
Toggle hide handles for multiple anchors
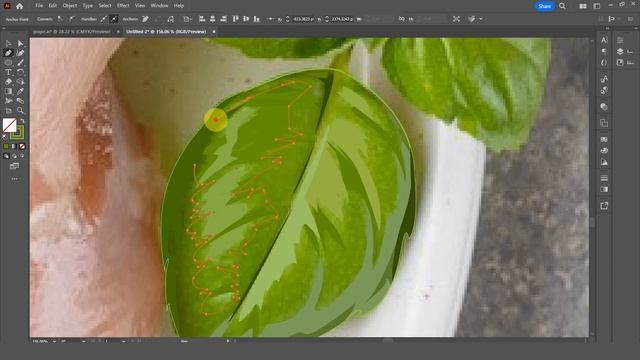pos(114,19)
